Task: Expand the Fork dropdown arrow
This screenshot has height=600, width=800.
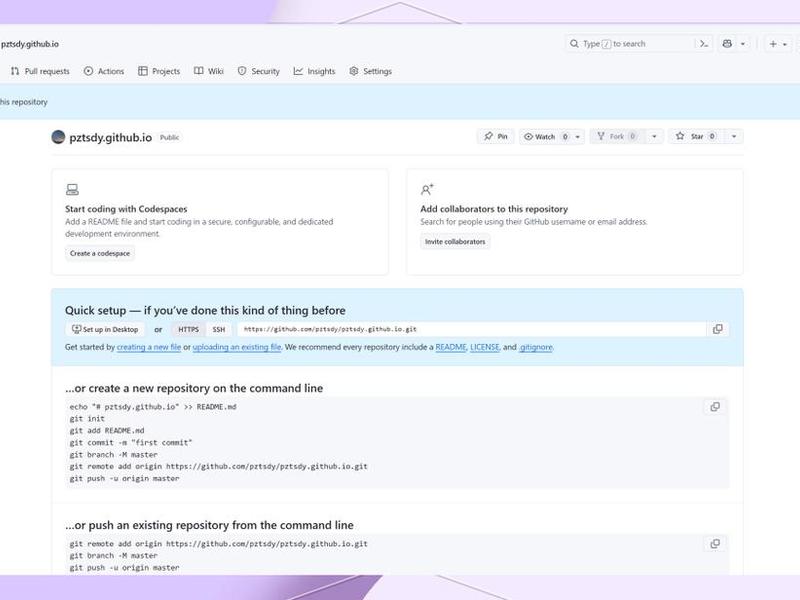Action: click(x=654, y=136)
